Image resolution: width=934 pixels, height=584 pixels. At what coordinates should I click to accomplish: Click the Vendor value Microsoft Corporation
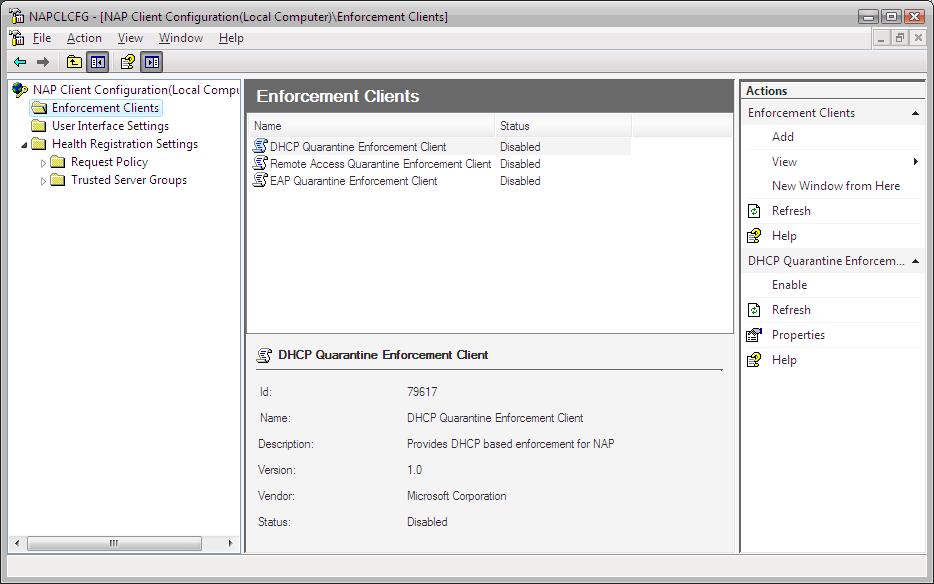456,496
